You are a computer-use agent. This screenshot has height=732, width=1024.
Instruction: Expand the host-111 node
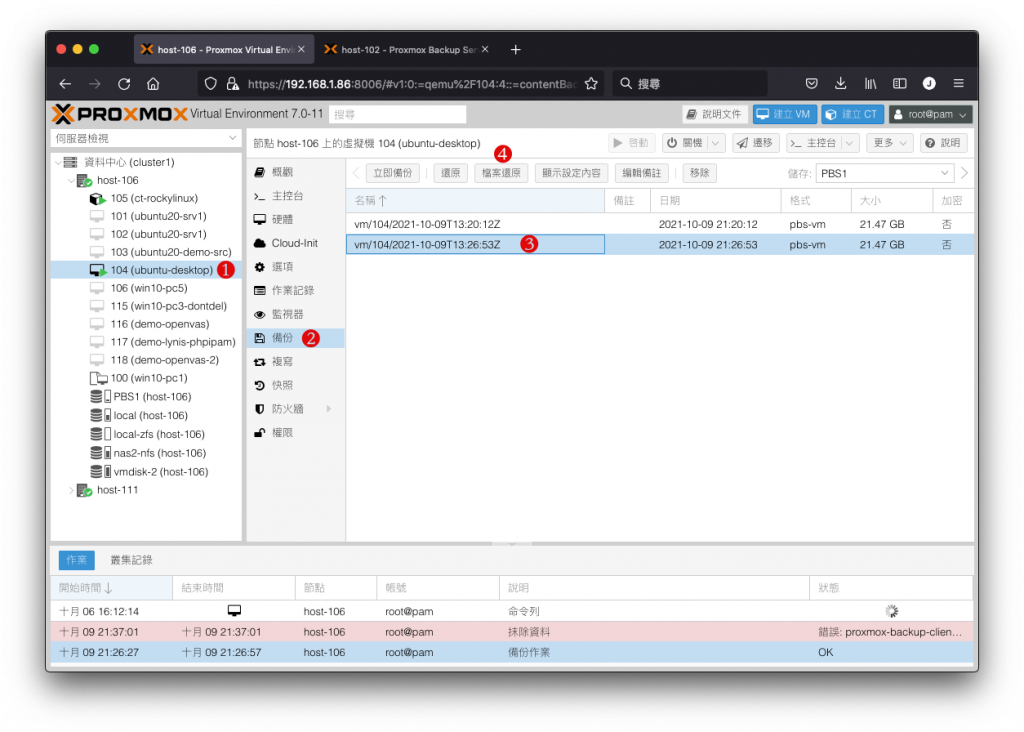click(x=71, y=490)
